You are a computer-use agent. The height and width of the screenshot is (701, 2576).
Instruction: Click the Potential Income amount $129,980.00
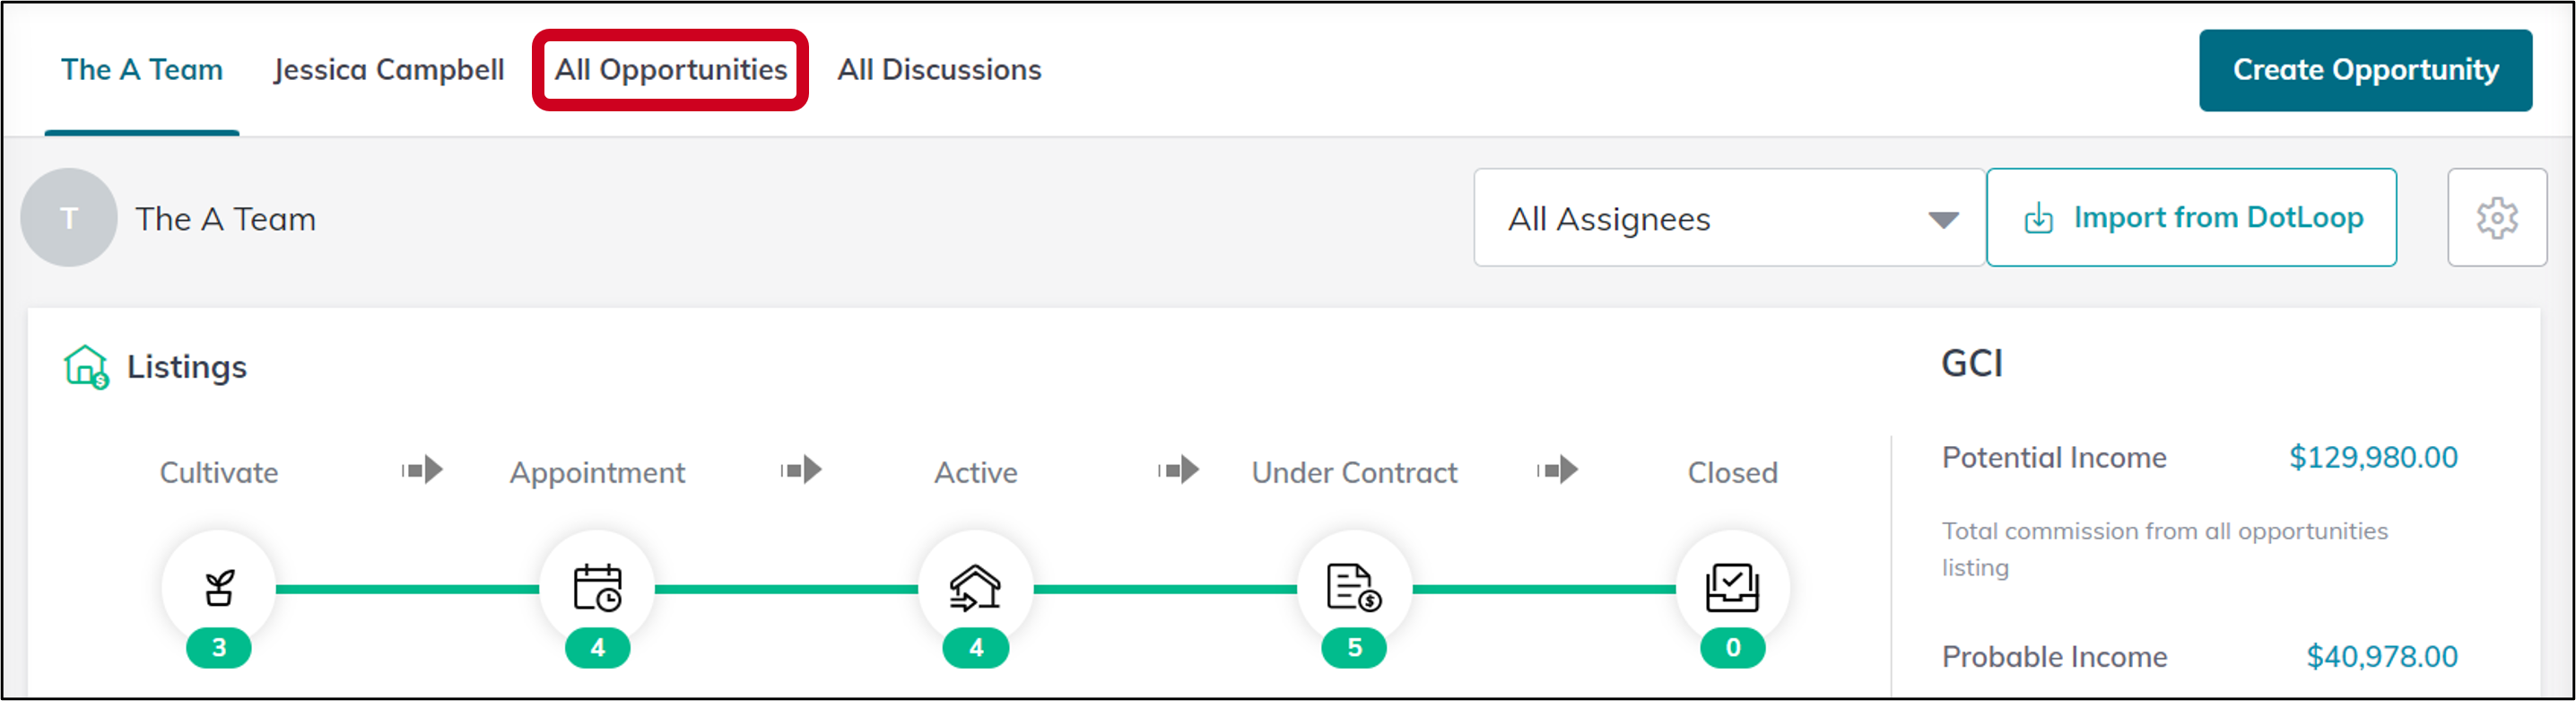coord(2373,457)
